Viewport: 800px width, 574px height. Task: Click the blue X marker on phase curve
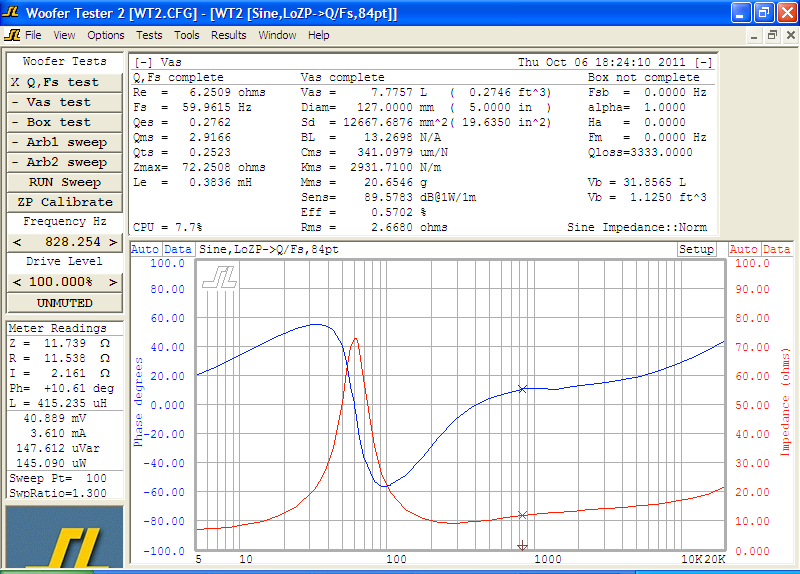[522, 389]
